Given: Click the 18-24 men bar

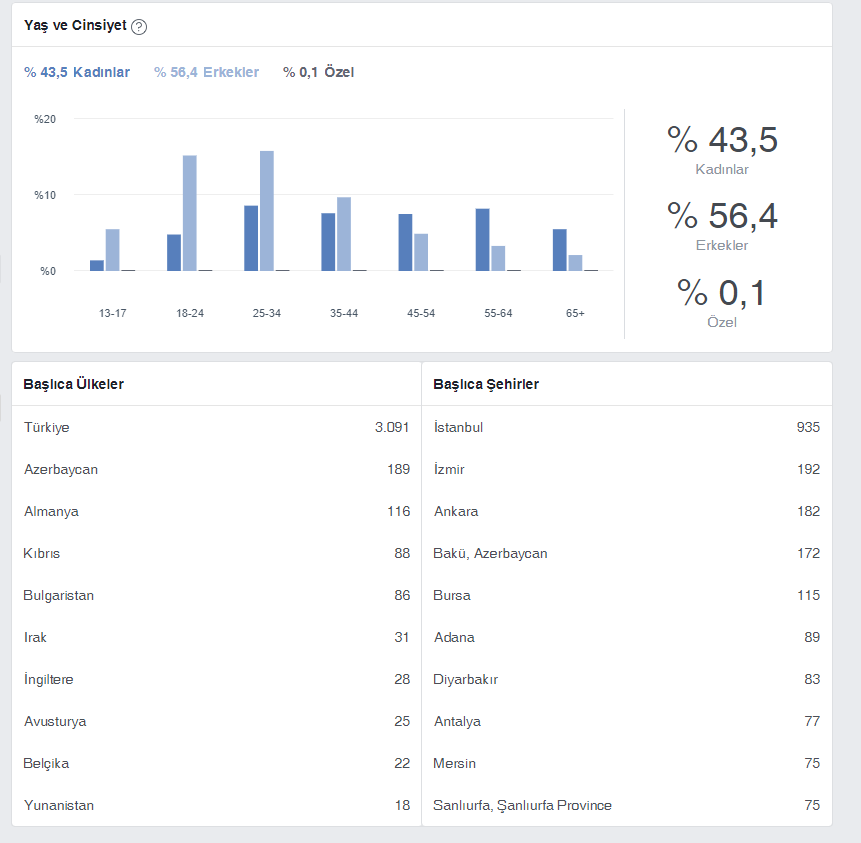Looking at the screenshot, I should pyautogui.click(x=189, y=213).
